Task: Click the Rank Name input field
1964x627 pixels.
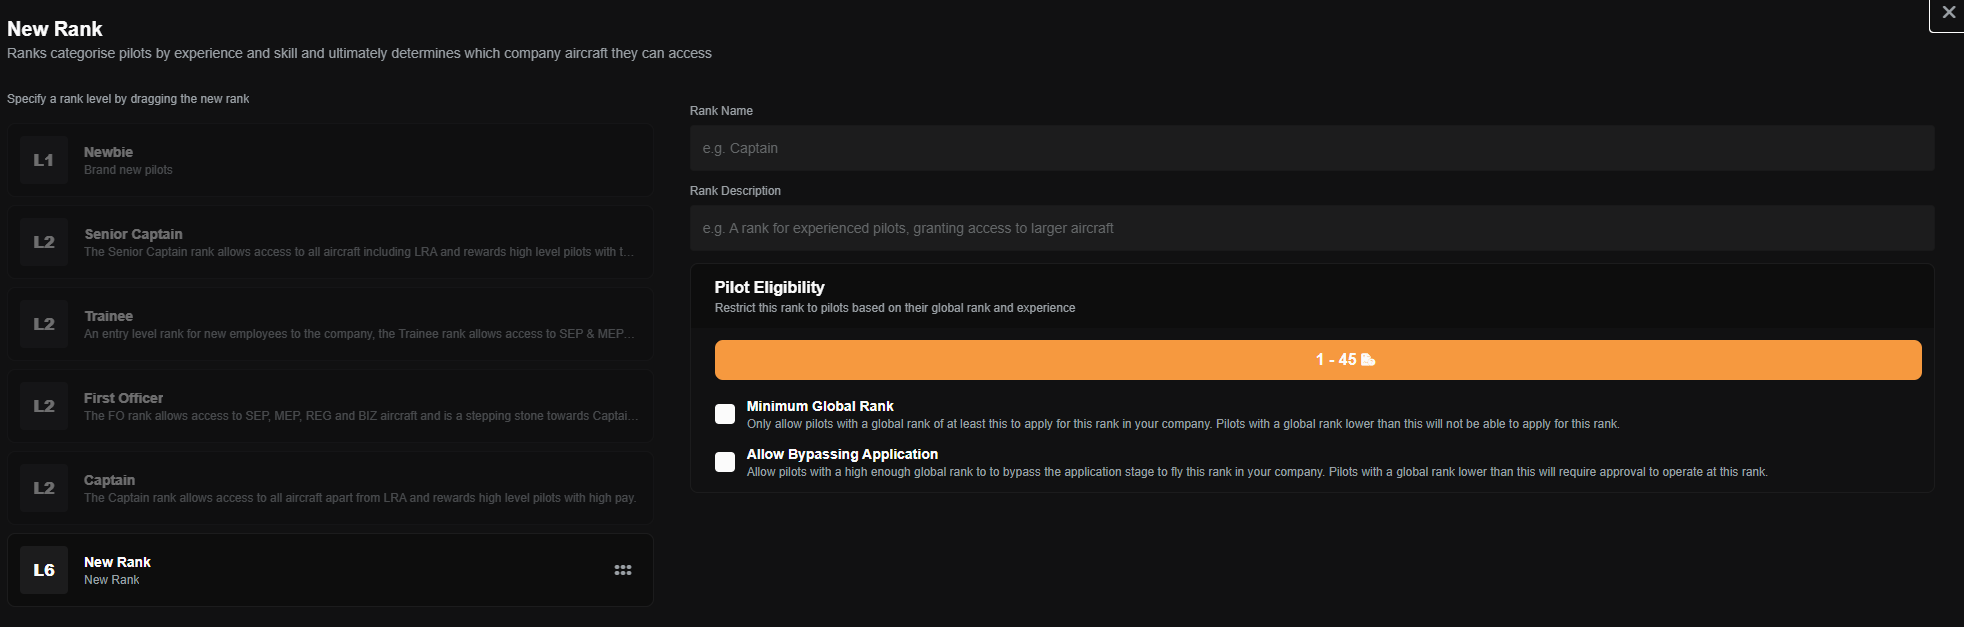Action: pos(1311,148)
